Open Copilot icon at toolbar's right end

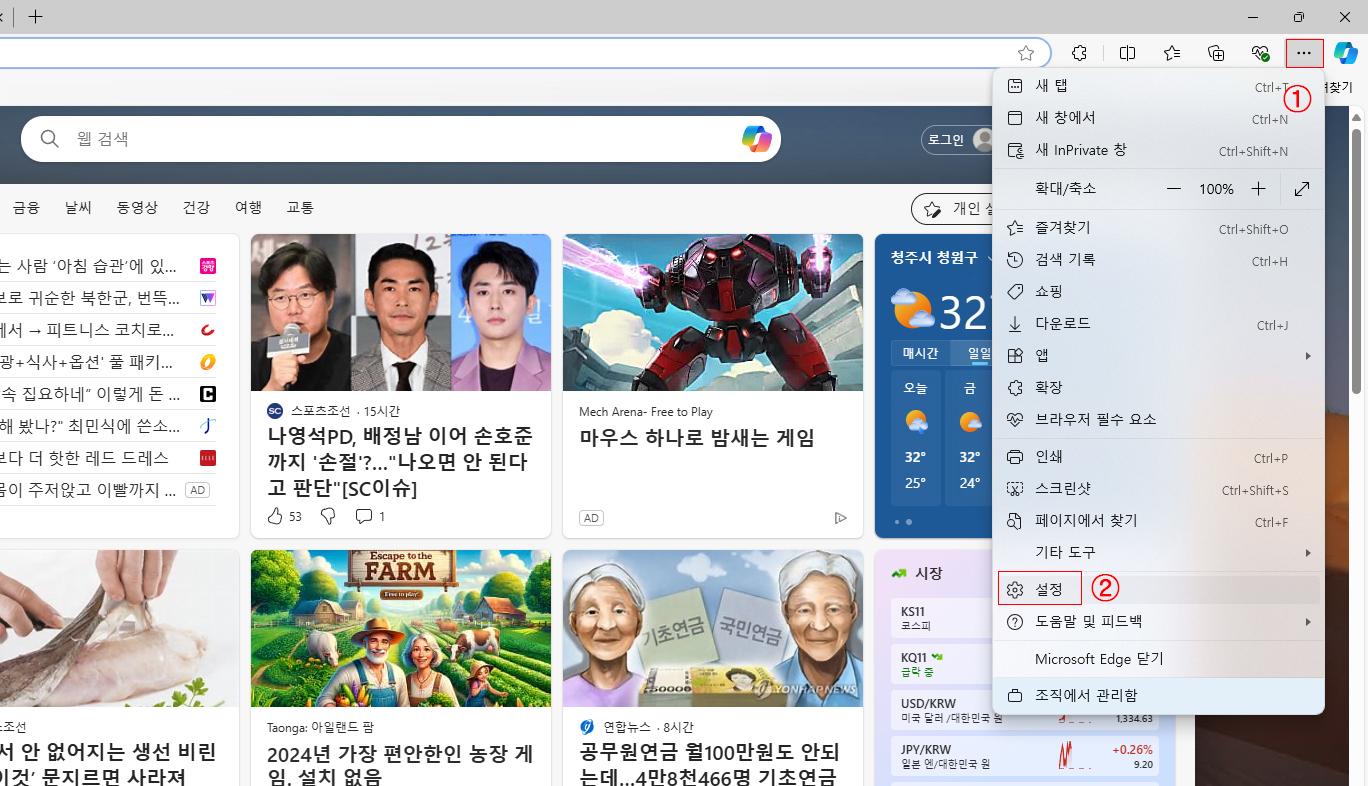(1346, 53)
